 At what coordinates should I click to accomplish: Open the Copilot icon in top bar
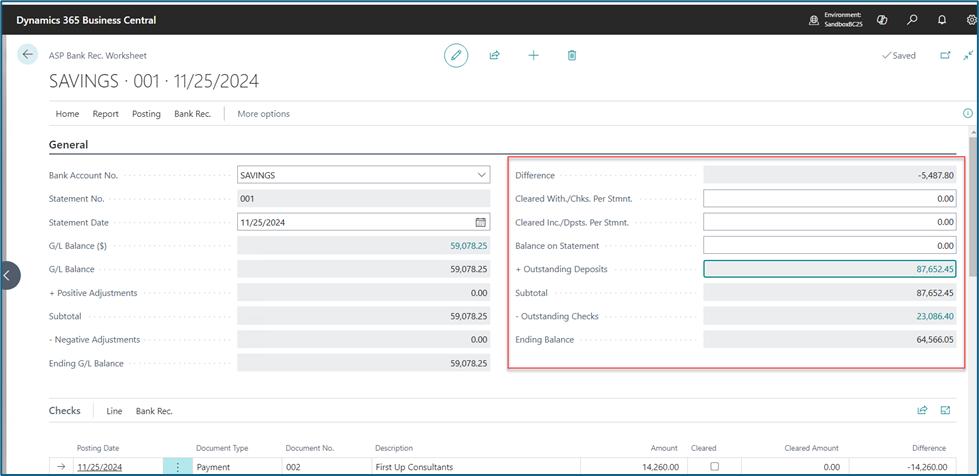point(882,19)
